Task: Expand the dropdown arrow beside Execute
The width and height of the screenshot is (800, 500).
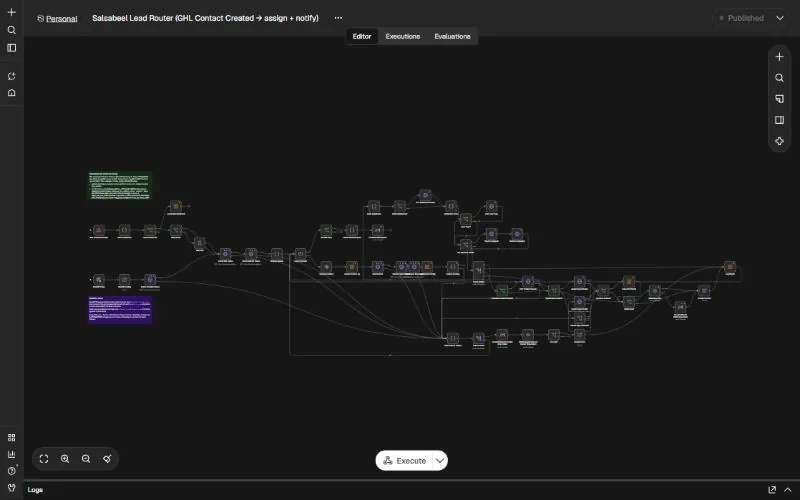Action: tap(440, 461)
